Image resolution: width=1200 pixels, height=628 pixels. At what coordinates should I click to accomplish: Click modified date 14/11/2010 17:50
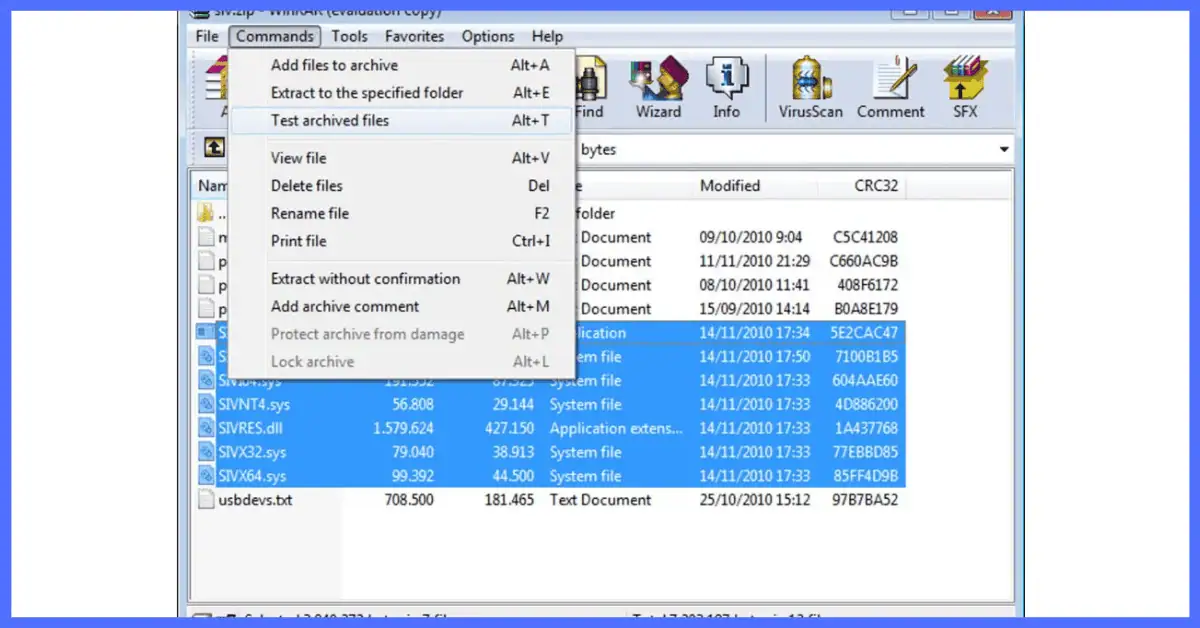coord(756,357)
